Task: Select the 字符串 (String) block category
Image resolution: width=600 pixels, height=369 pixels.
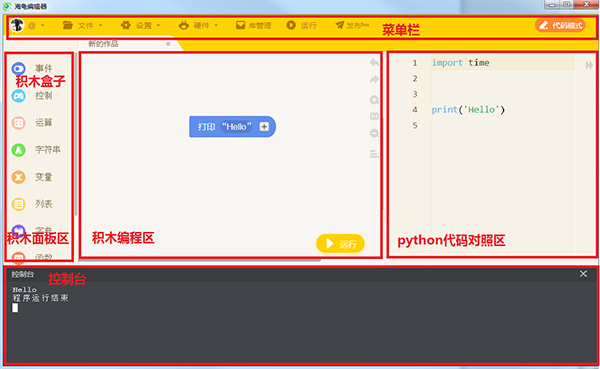Action: (x=36, y=150)
